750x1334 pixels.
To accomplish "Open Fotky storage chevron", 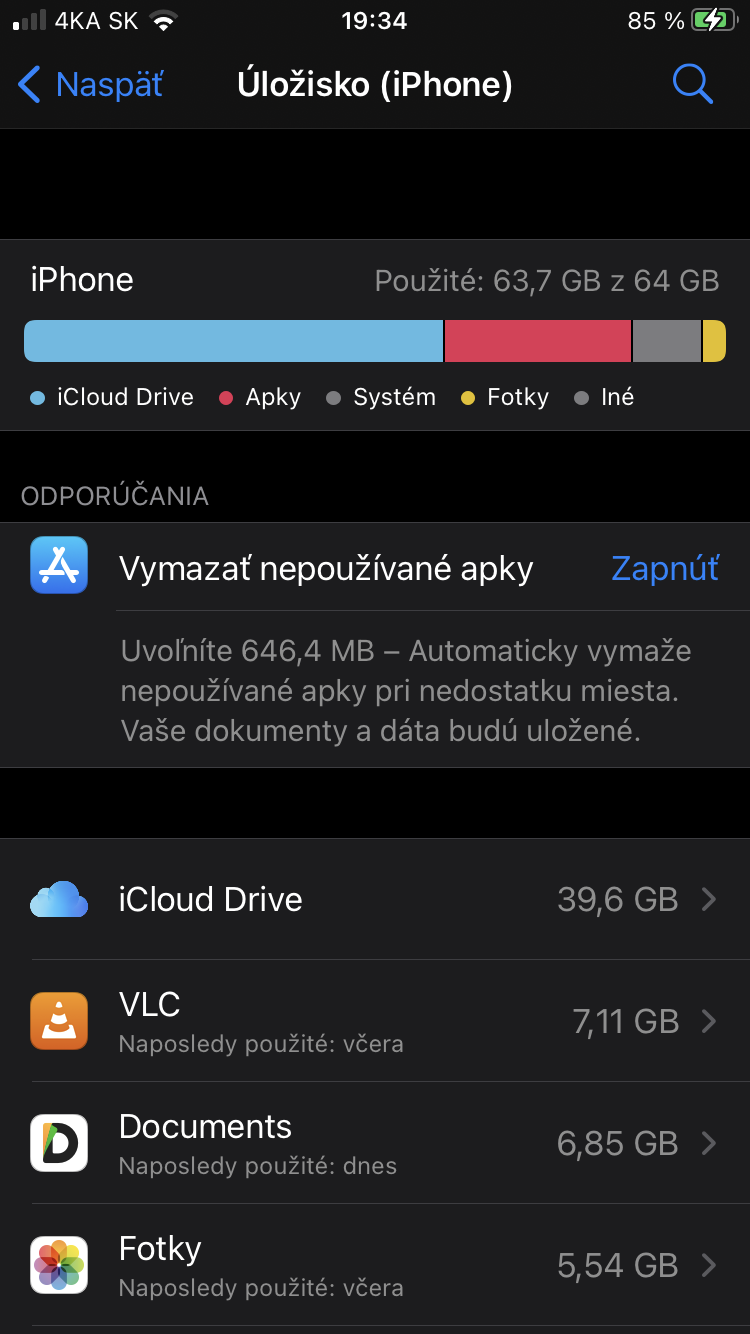I will (x=709, y=1265).
